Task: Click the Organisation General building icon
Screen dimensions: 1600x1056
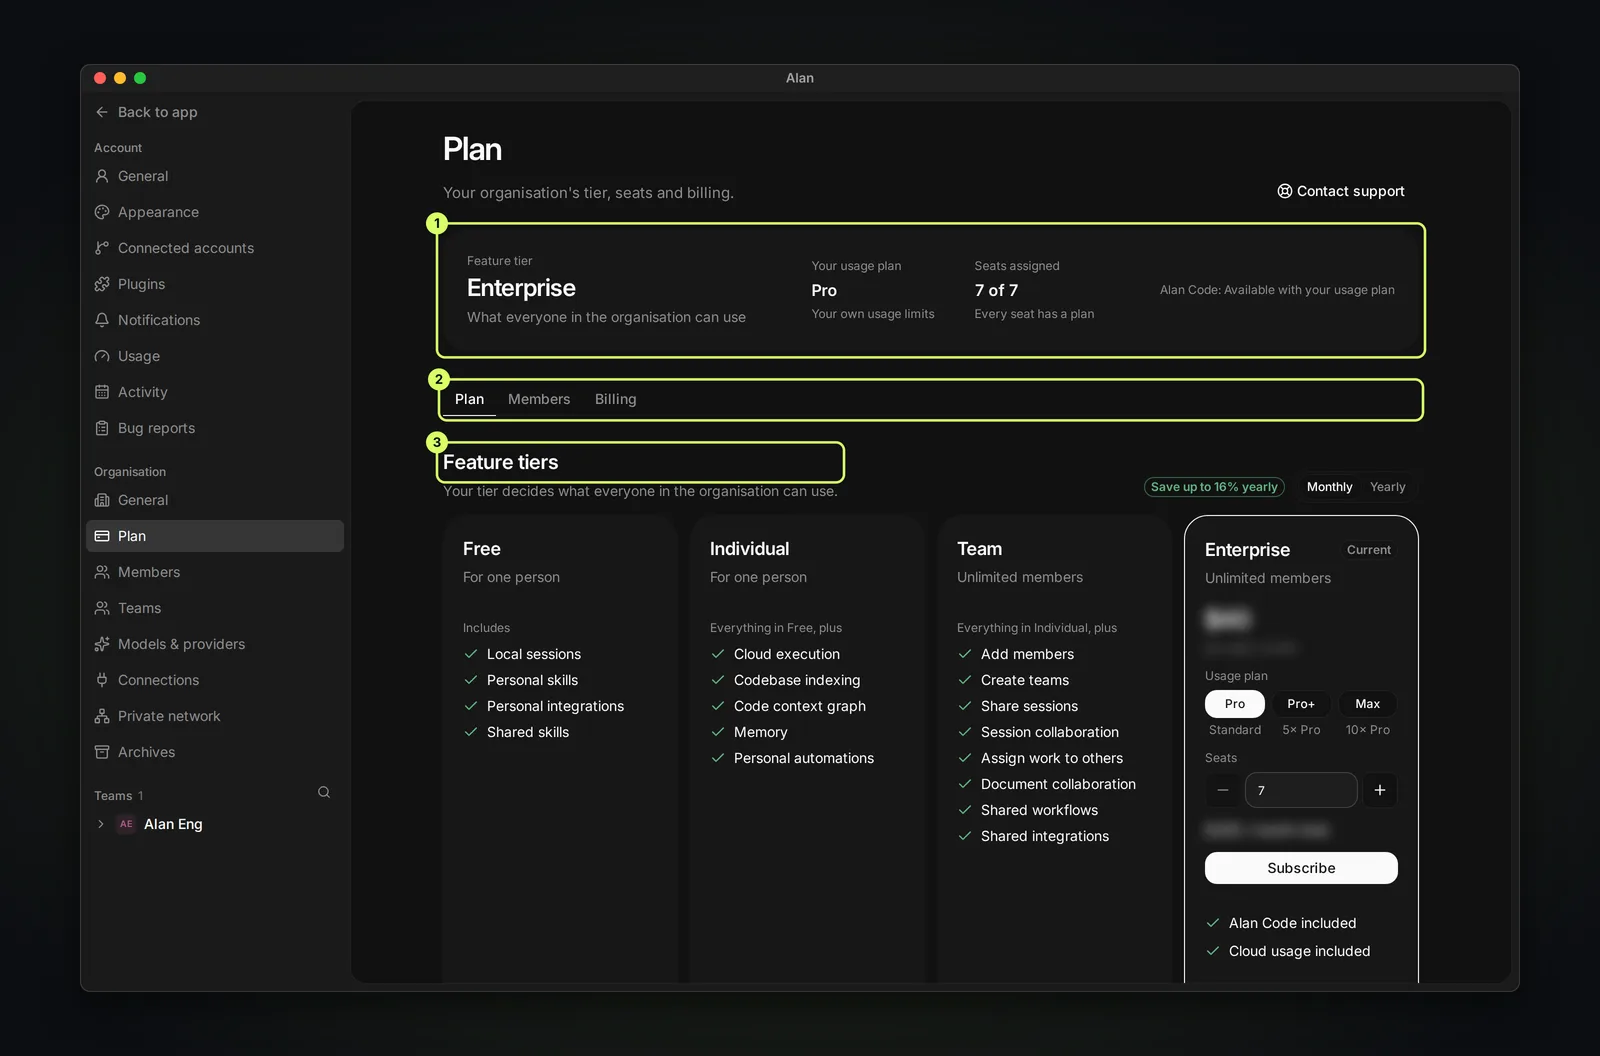Action: tap(102, 500)
